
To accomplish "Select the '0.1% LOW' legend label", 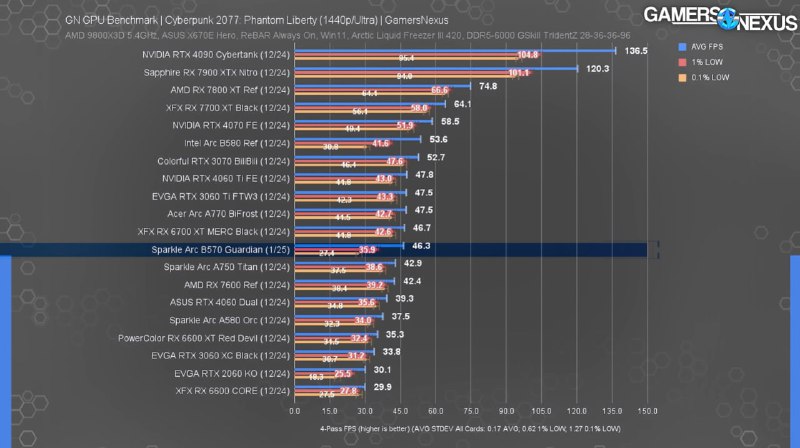I will [x=710, y=78].
